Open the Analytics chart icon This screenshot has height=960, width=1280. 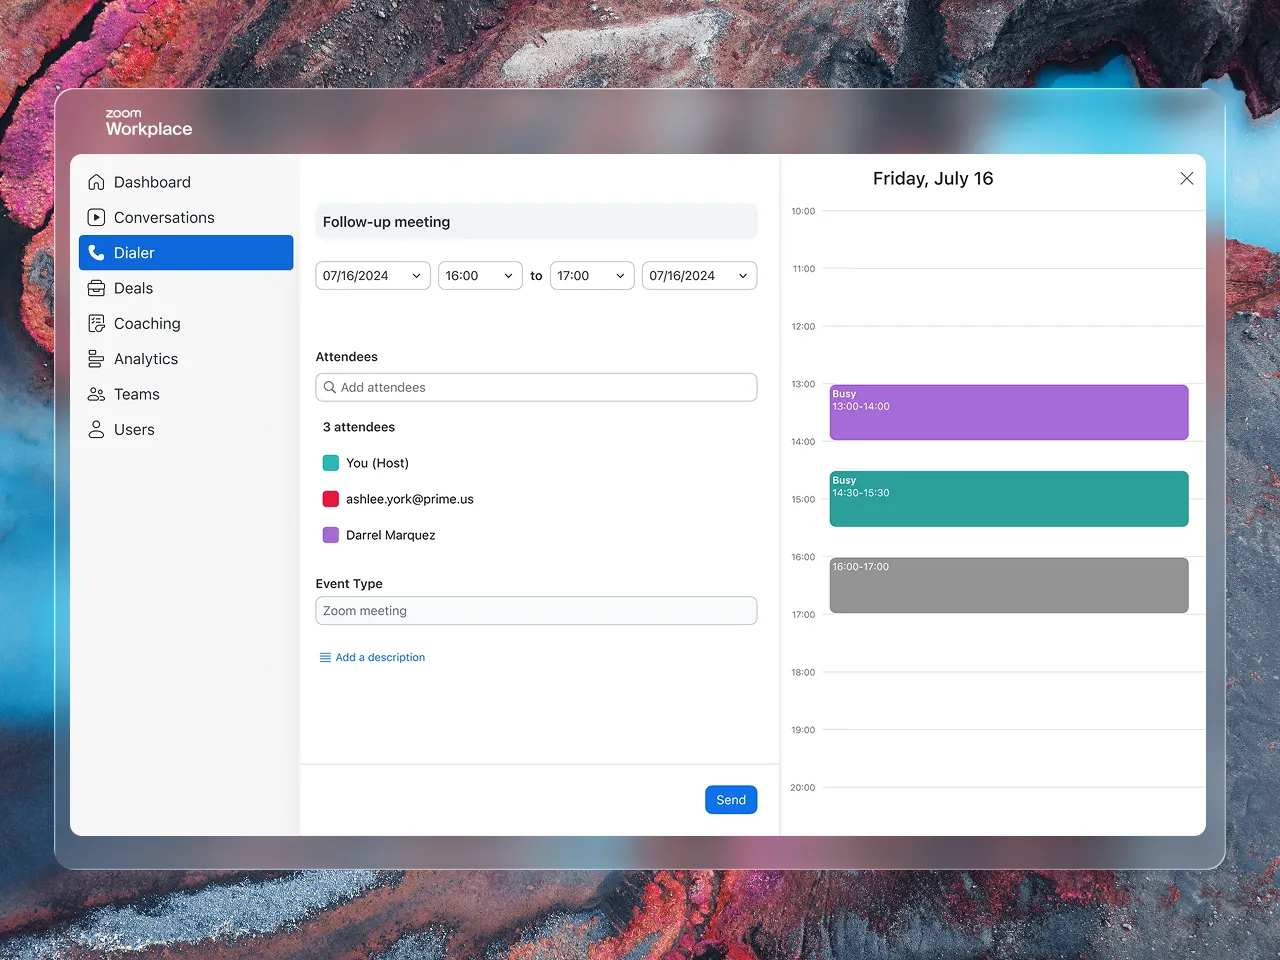(96, 359)
